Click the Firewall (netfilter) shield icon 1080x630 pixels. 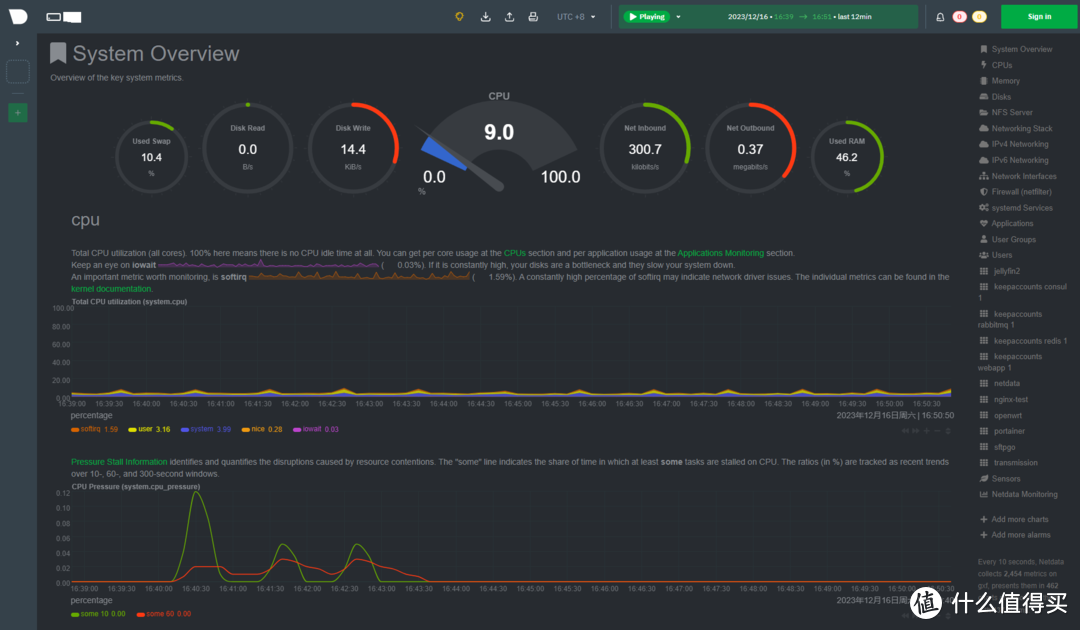[984, 191]
